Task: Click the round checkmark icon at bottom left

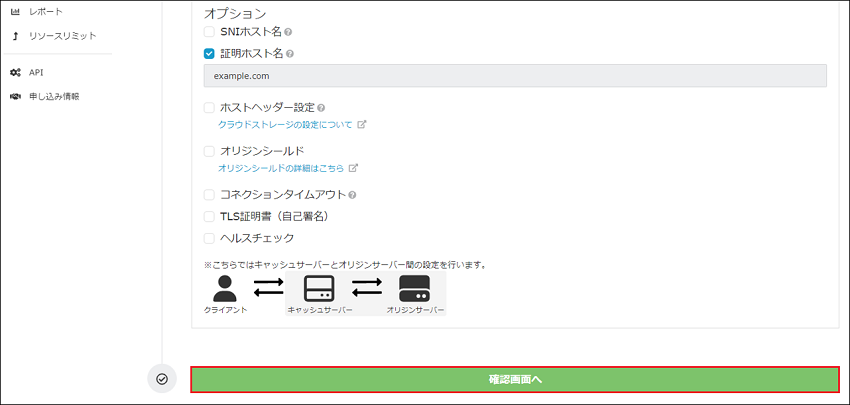Action: click(x=161, y=379)
